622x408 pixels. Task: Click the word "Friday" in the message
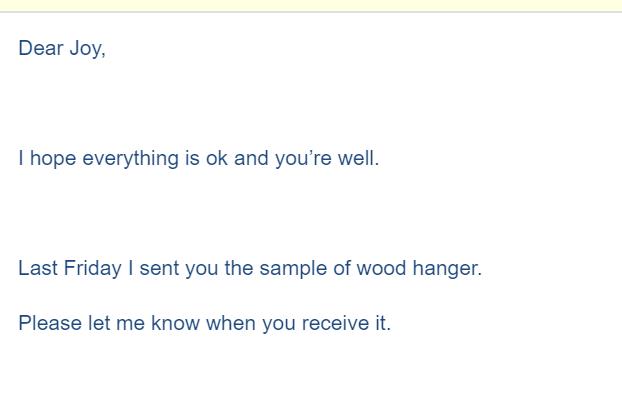[x=93, y=268]
